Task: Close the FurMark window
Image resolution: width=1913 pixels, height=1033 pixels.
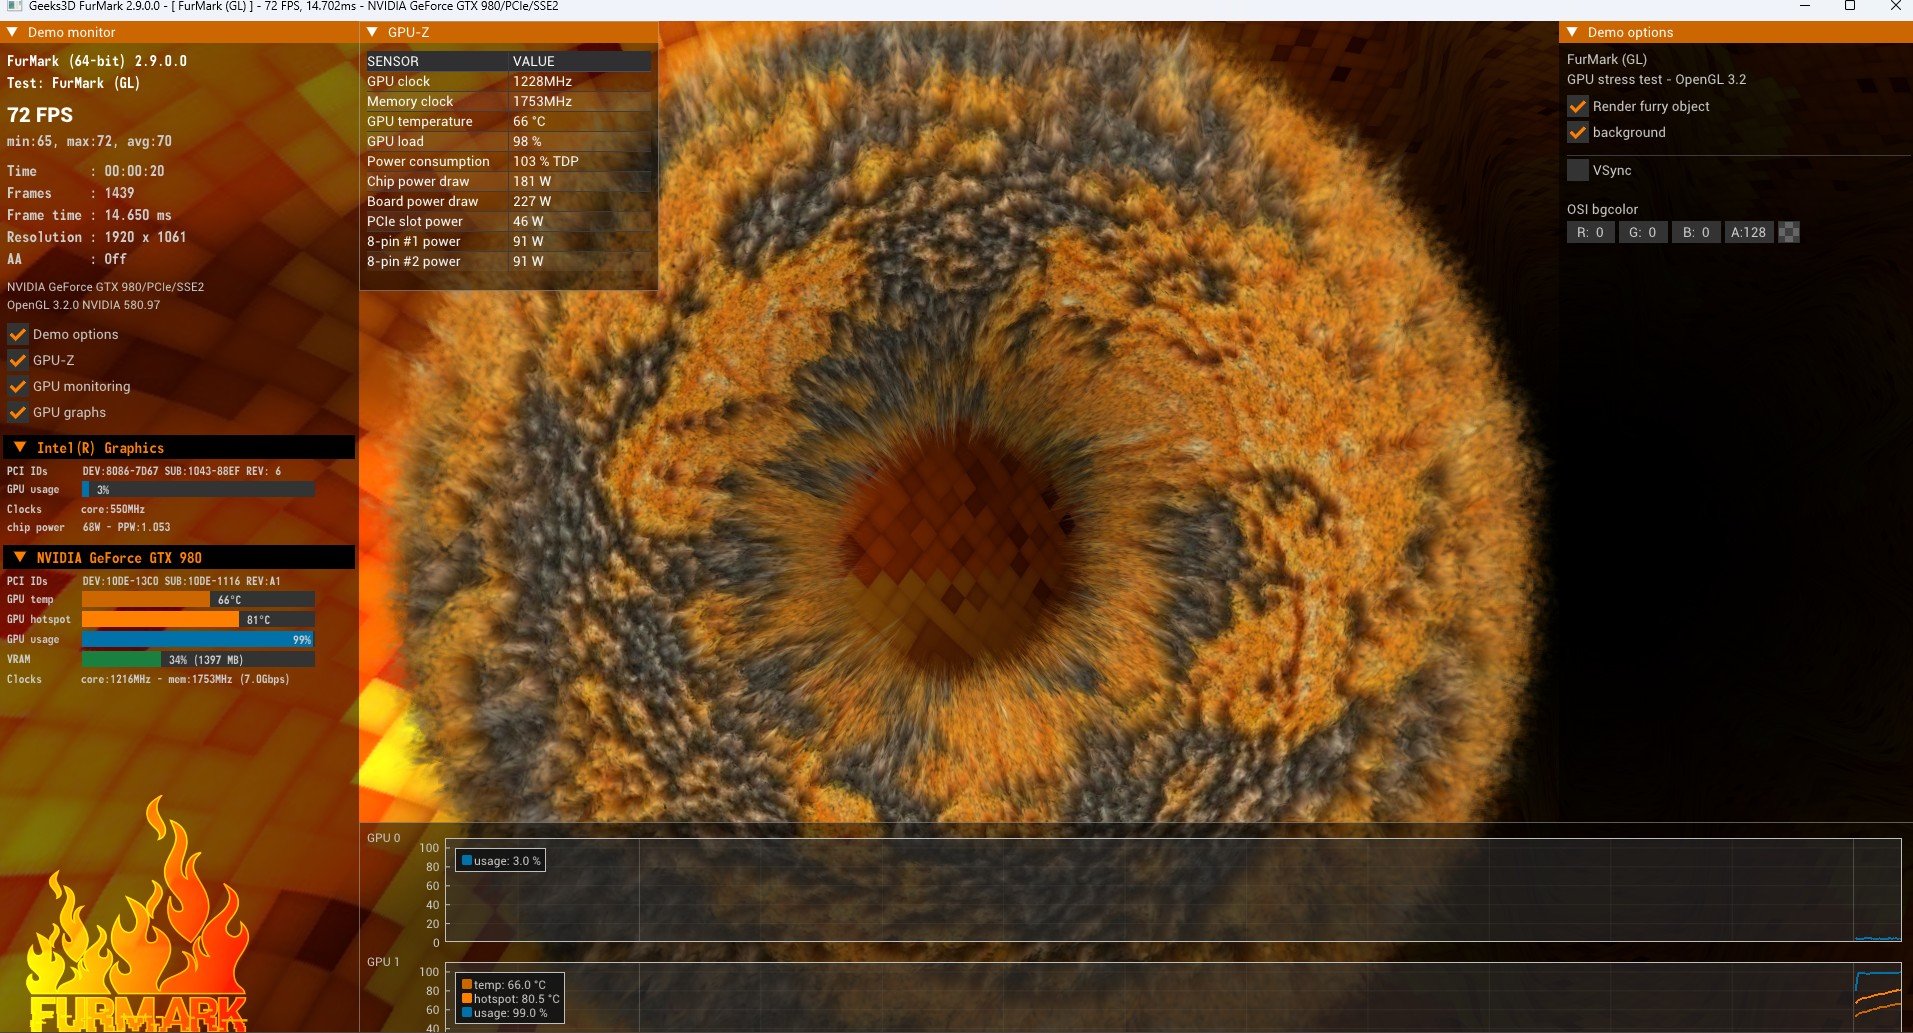Action: [1895, 6]
